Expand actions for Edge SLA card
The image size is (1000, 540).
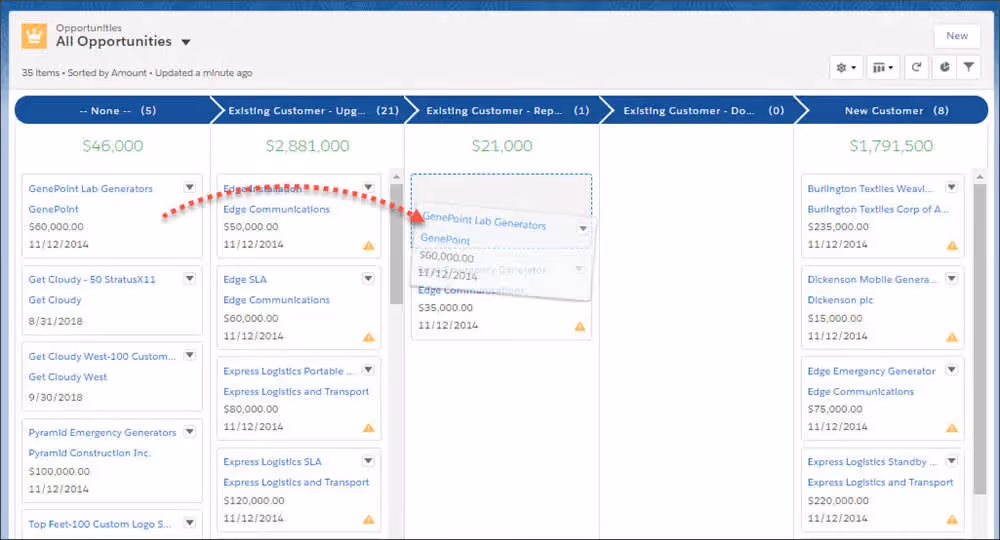(x=368, y=279)
